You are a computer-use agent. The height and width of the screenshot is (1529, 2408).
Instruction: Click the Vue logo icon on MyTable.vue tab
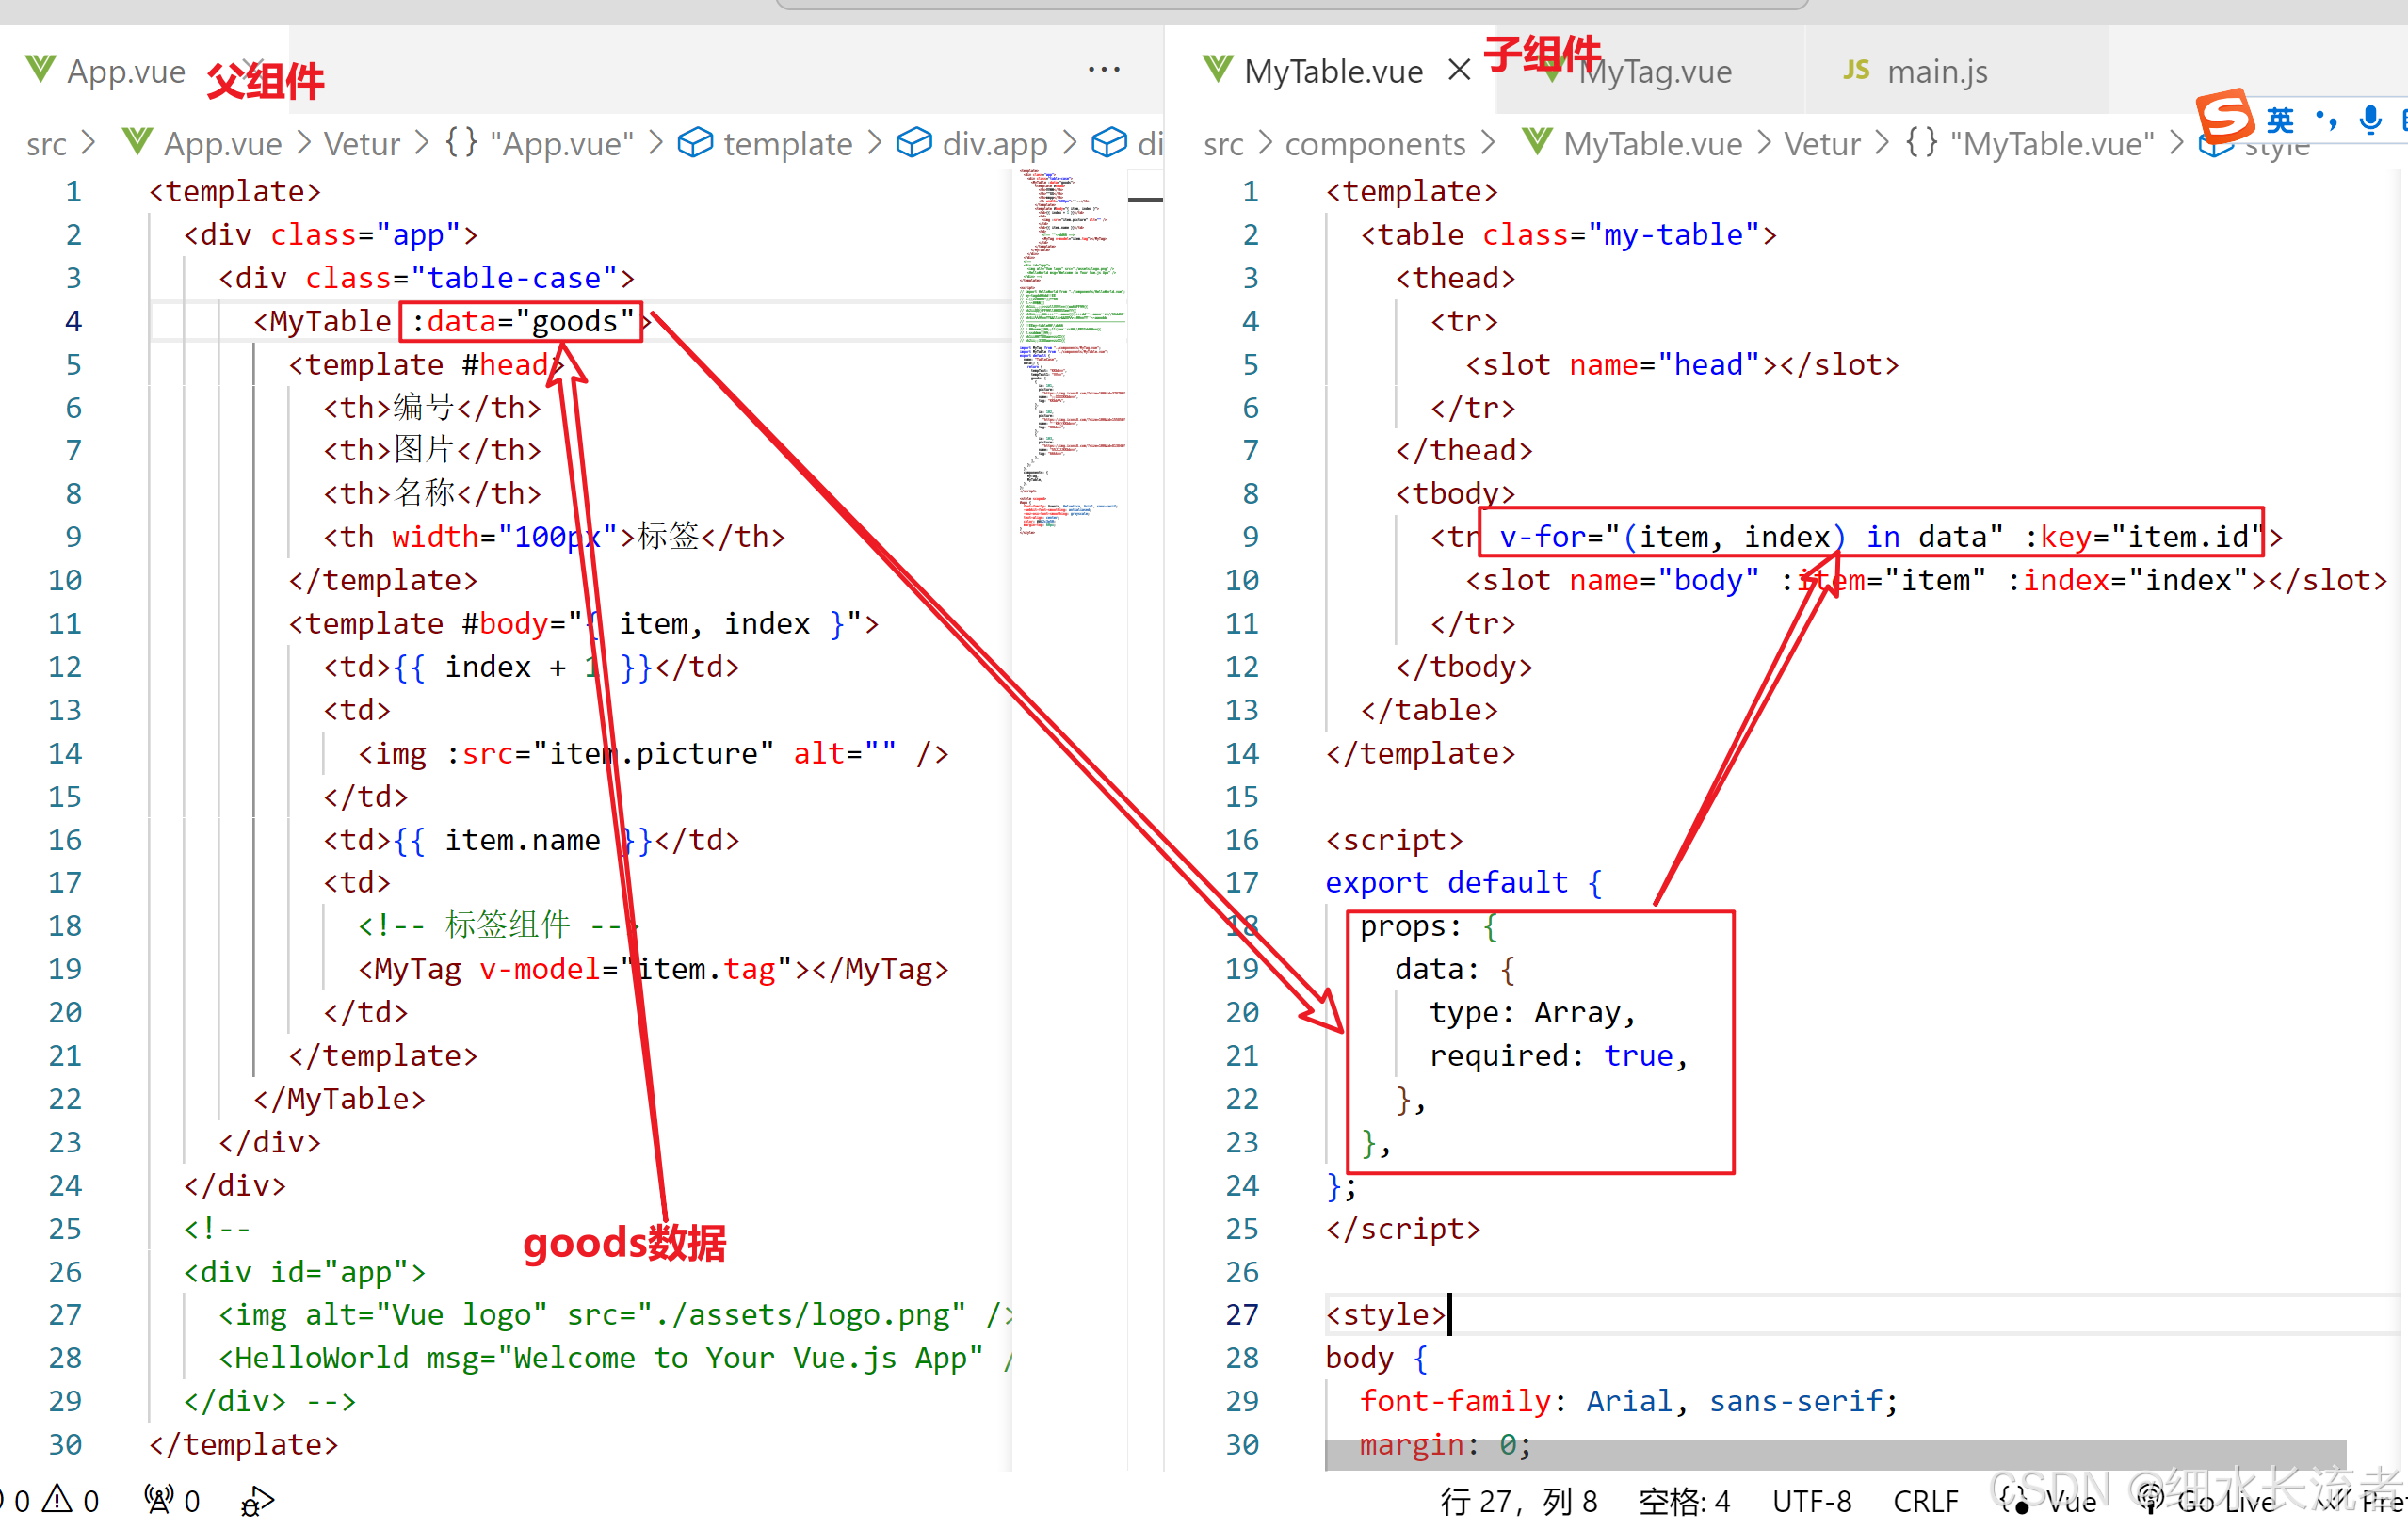[1218, 70]
